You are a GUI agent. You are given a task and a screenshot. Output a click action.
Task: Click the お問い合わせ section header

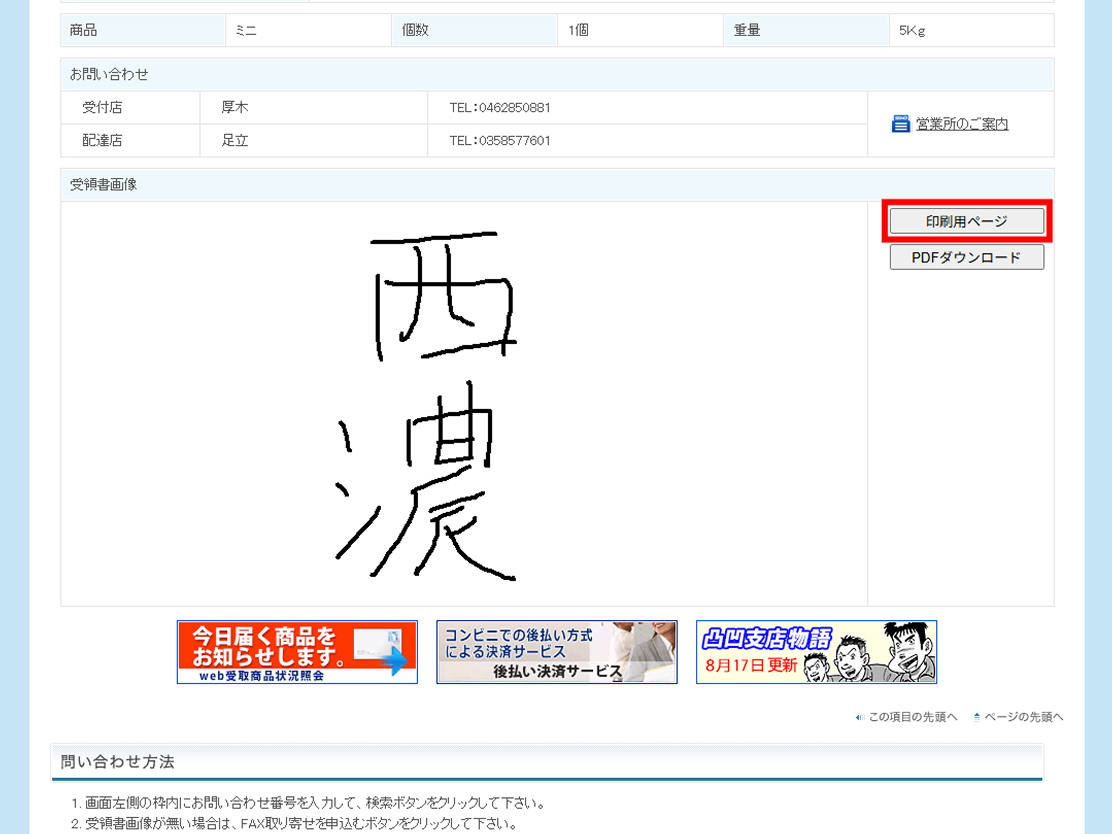point(557,74)
